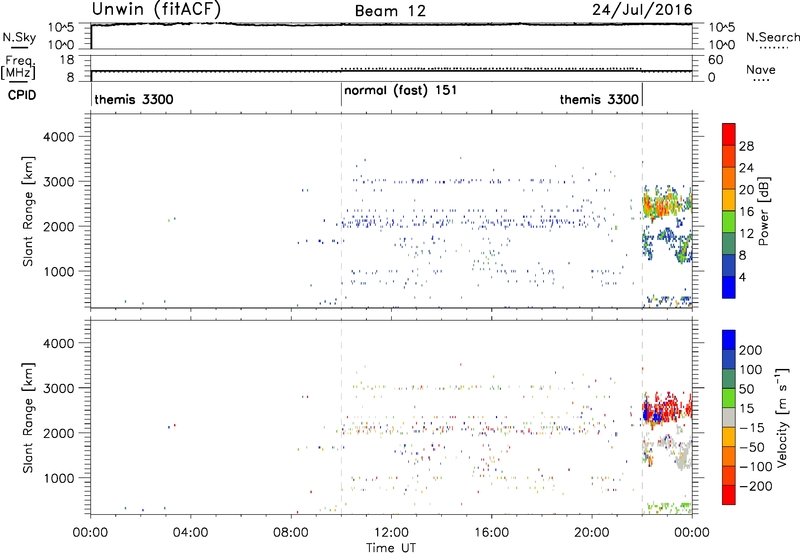This screenshot has width=800, height=554.
Task: Click the gray segment of the Velocity color bar
Action: pyautogui.click(x=729, y=418)
